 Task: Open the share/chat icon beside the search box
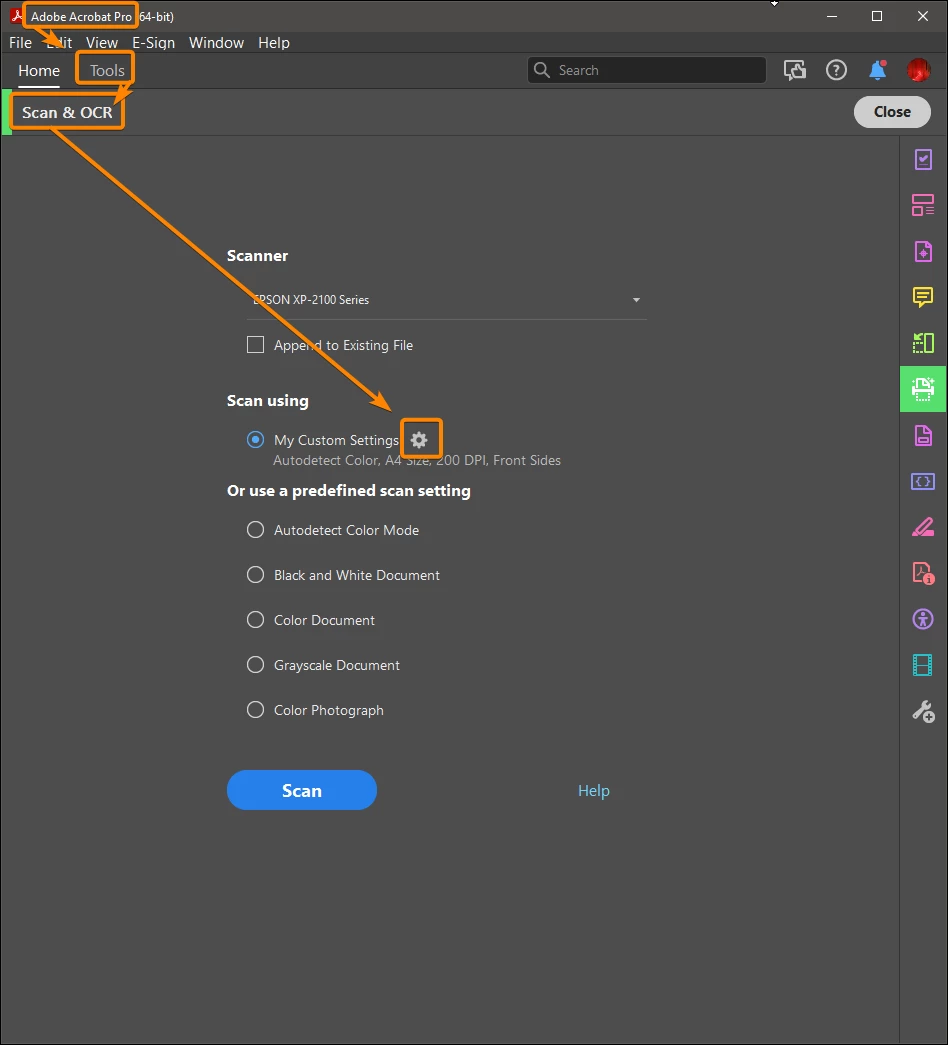795,70
